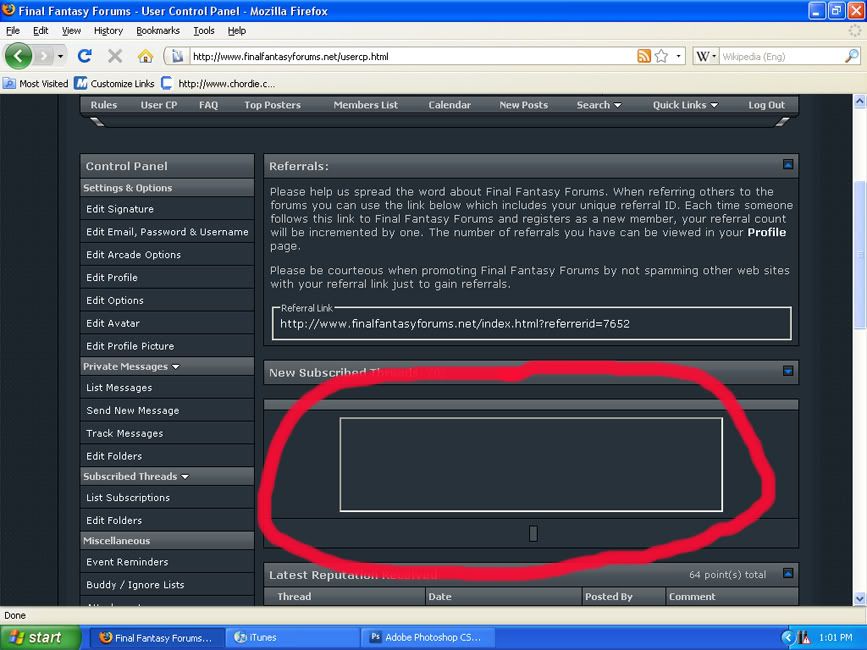Open User CP in the navbar
867x650 pixels.
tap(159, 104)
